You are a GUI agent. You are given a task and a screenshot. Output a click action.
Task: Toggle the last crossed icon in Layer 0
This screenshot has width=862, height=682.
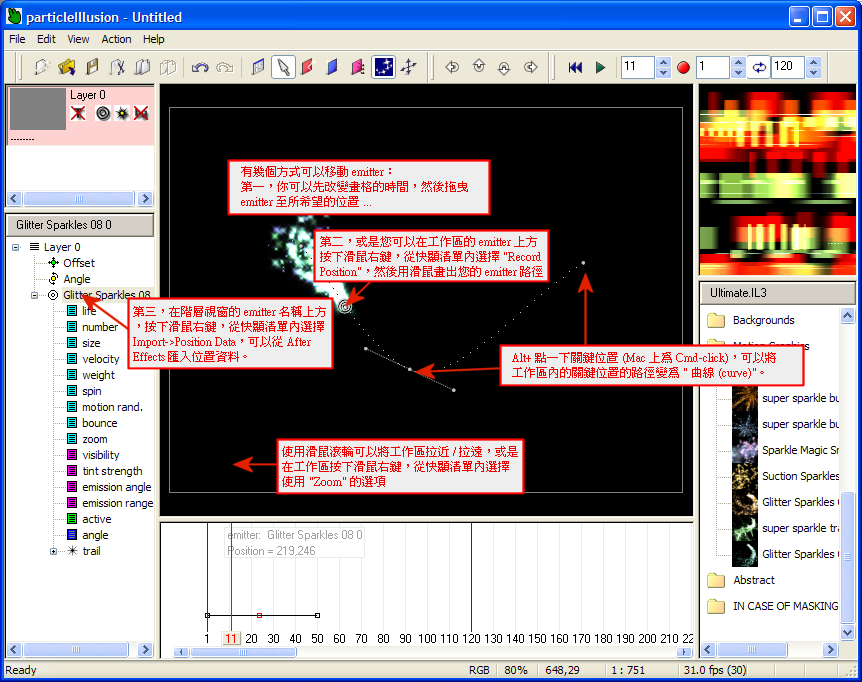[142, 114]
